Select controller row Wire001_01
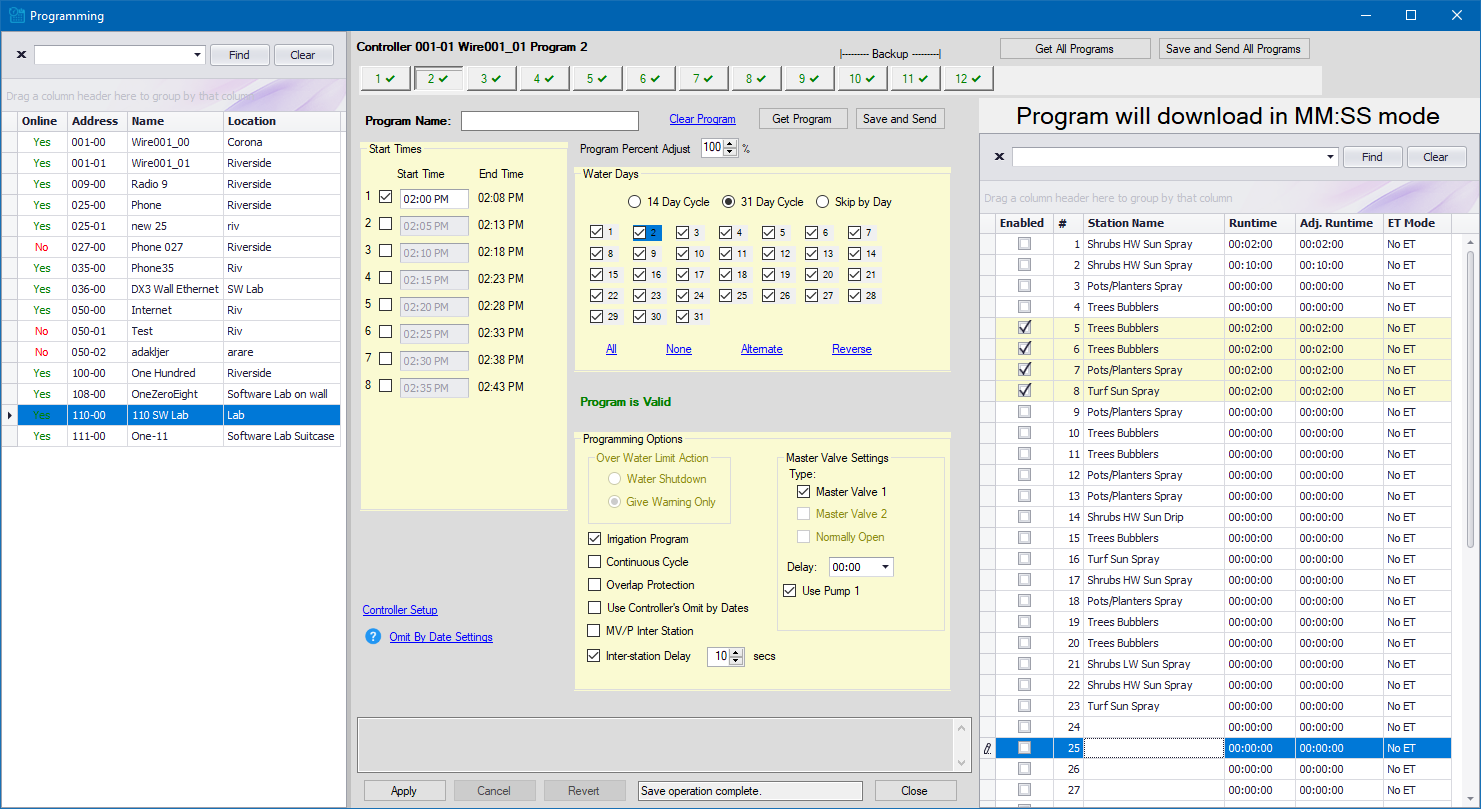The height and width of the screenshot is (809, 1481). click(171, 163)
